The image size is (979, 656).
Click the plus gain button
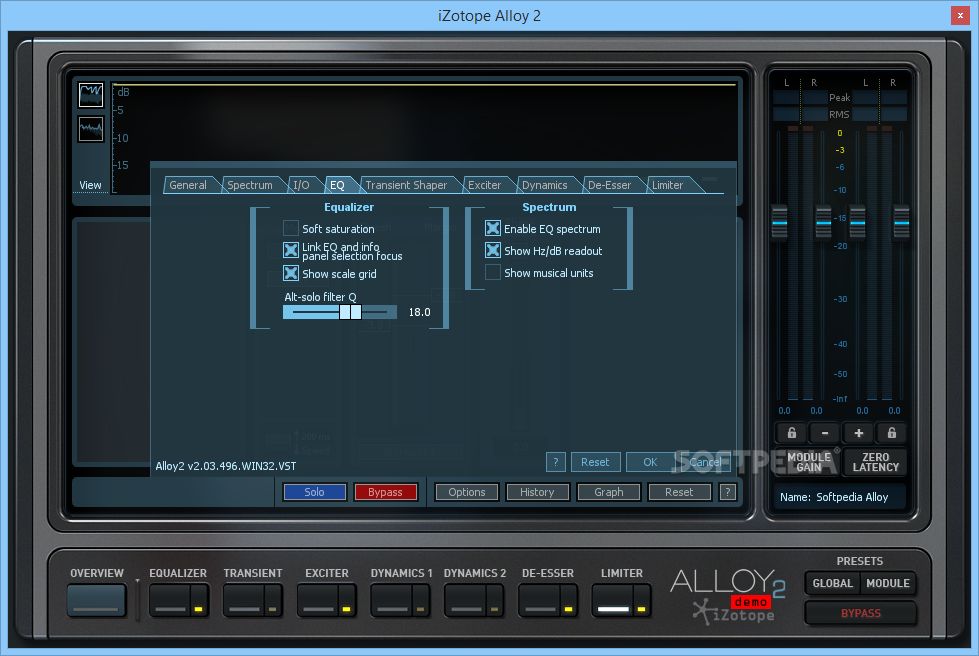coord(858,433)
